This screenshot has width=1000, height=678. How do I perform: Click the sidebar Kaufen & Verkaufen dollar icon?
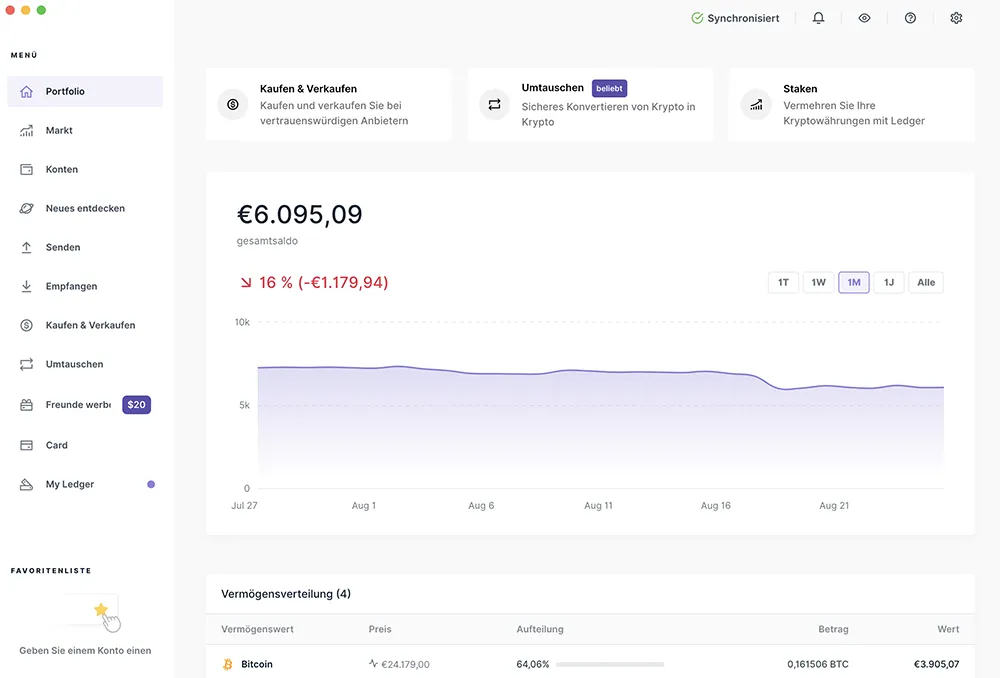[x=26, y=325]
